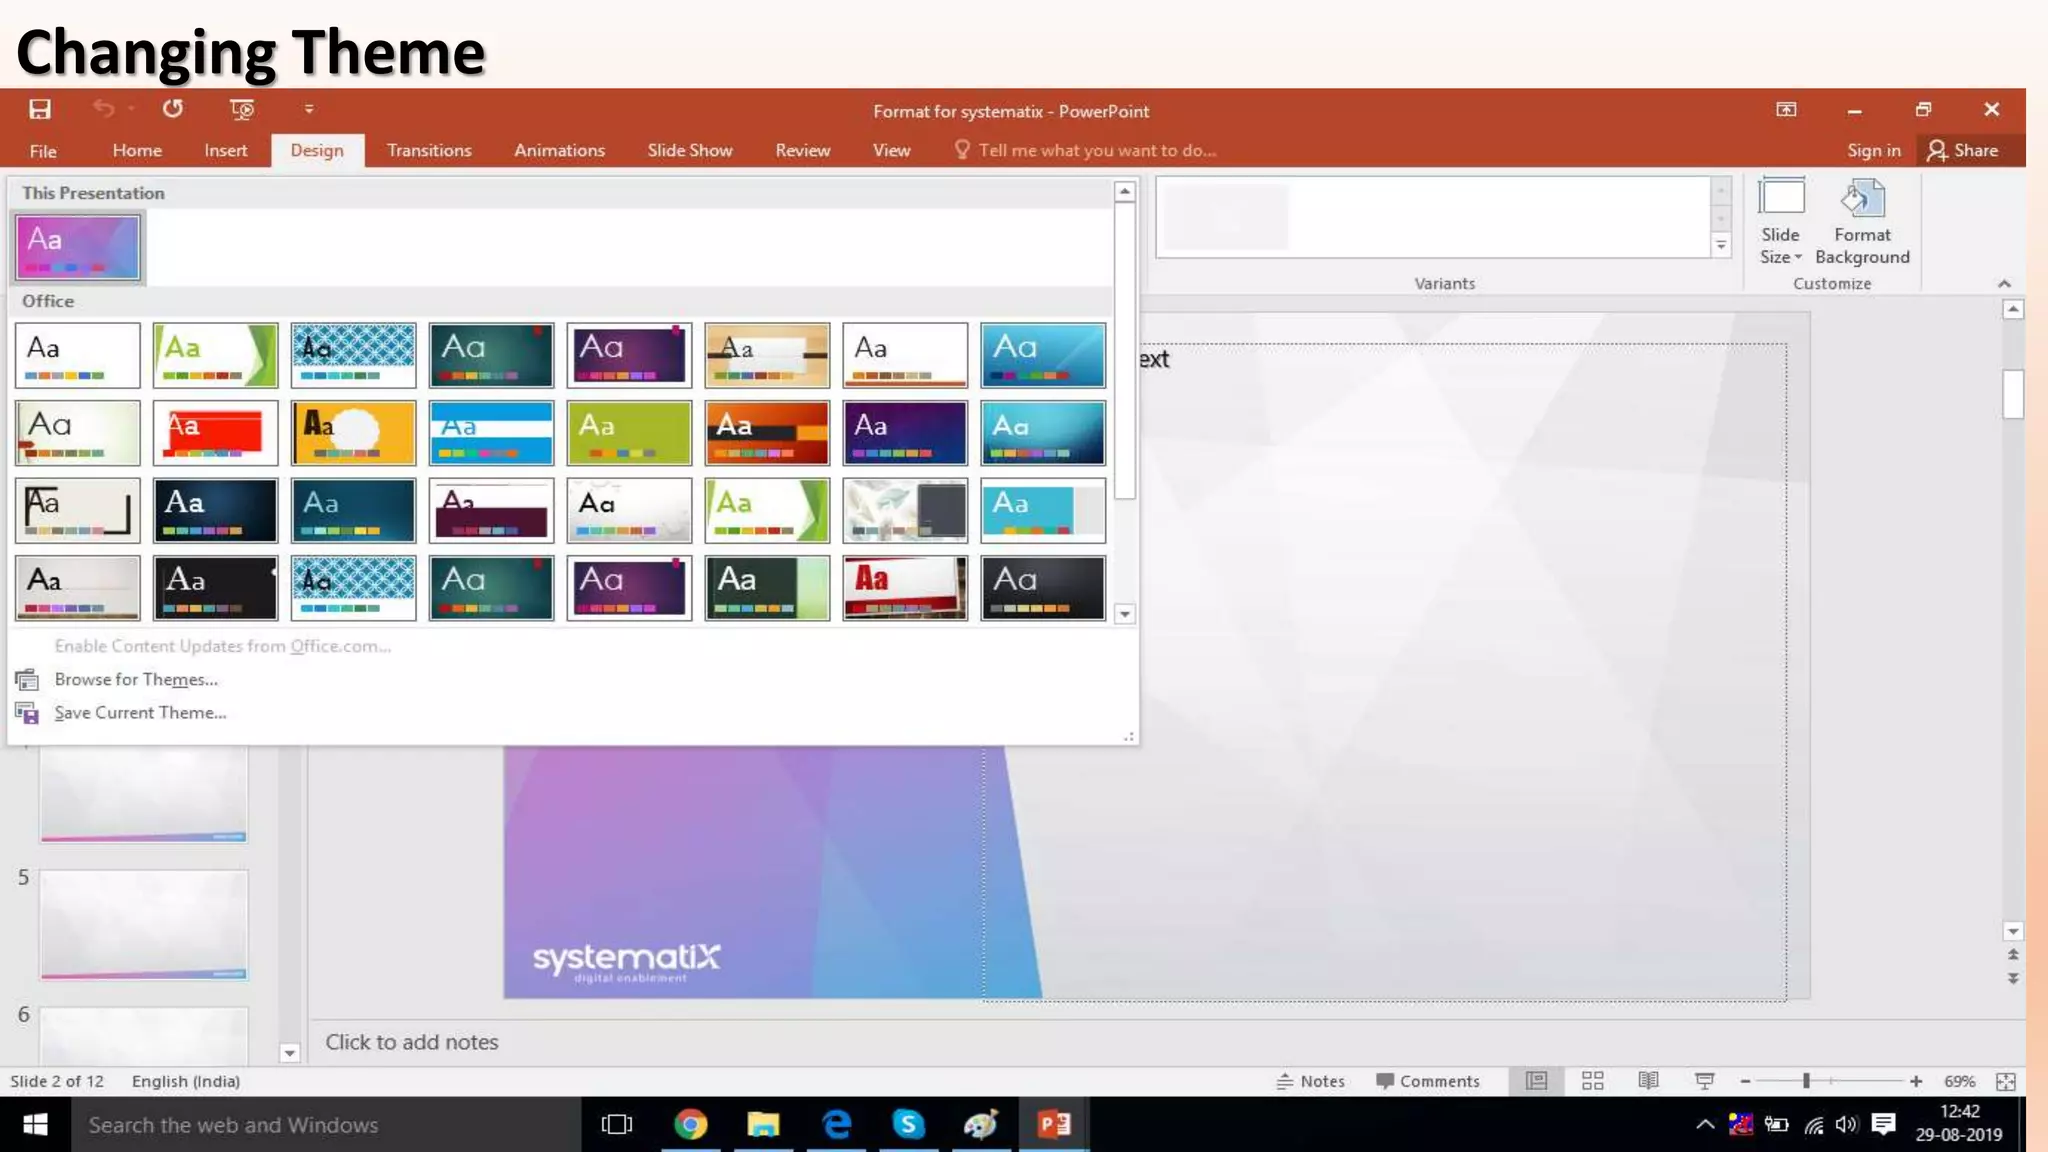Click the Share button

pyautogui.click(x=1963, y=150)
